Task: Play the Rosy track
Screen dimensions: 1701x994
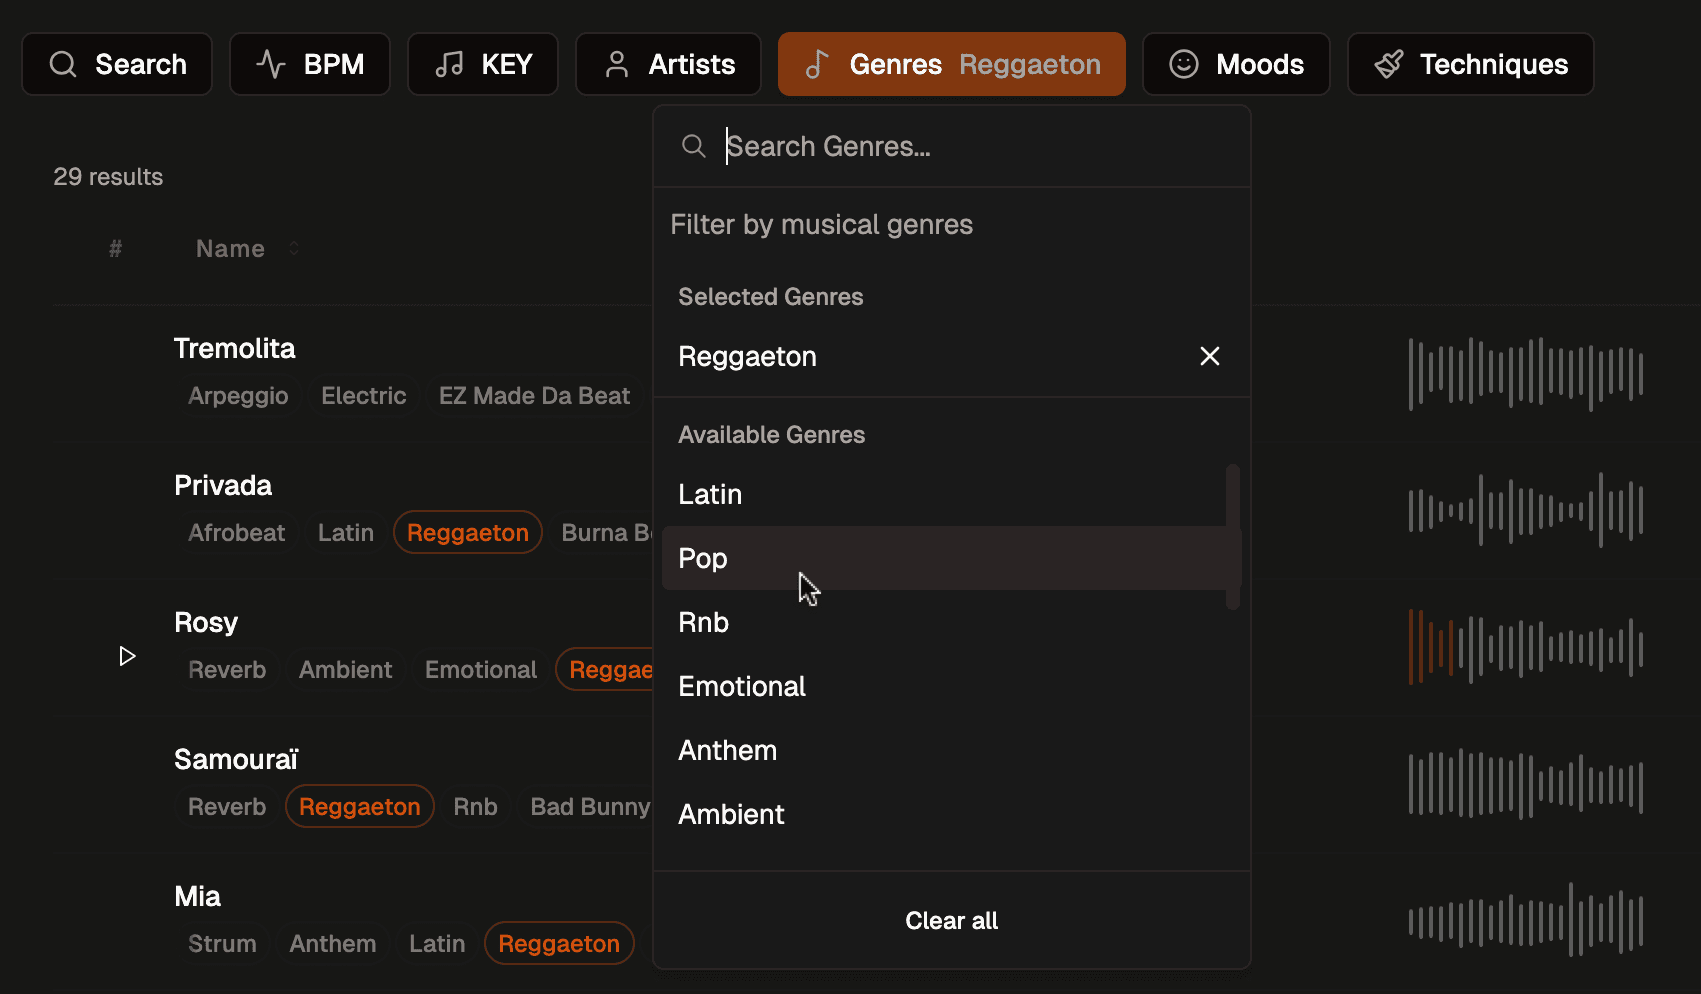Action: (x=127, y=656)
